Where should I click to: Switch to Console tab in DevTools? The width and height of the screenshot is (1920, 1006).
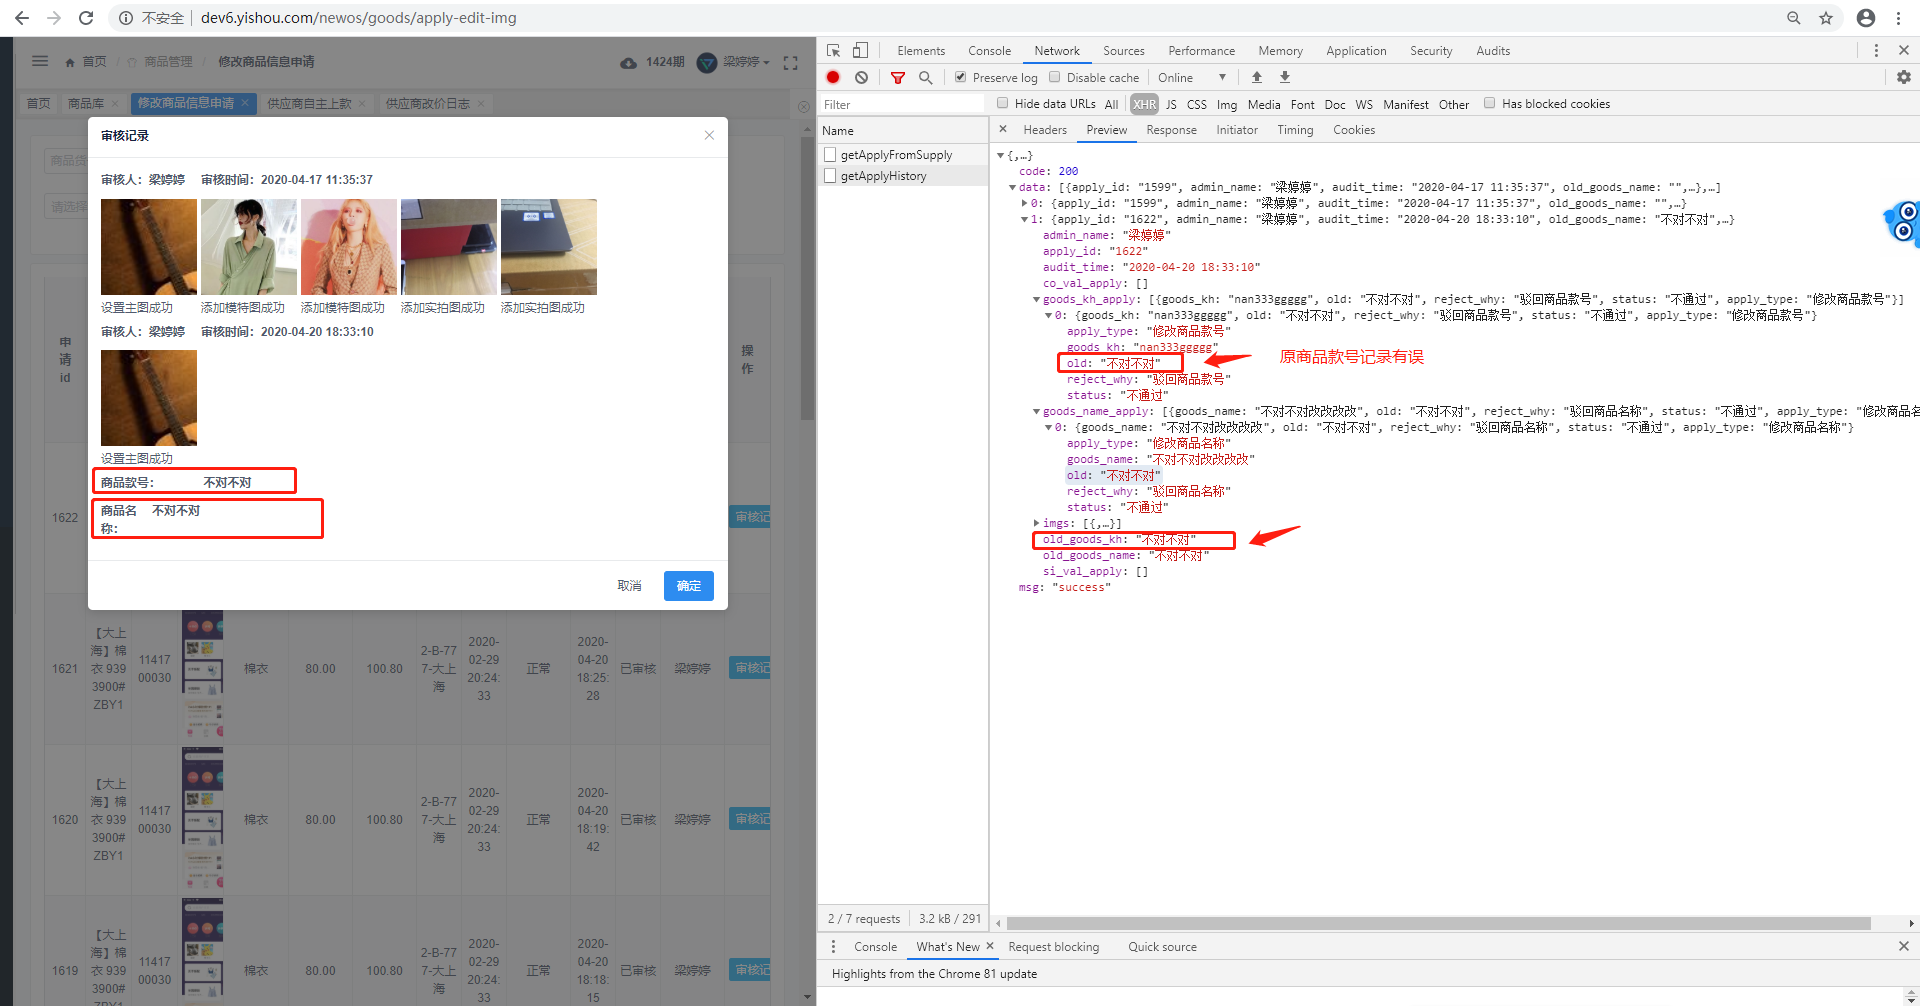pos(989,50)
